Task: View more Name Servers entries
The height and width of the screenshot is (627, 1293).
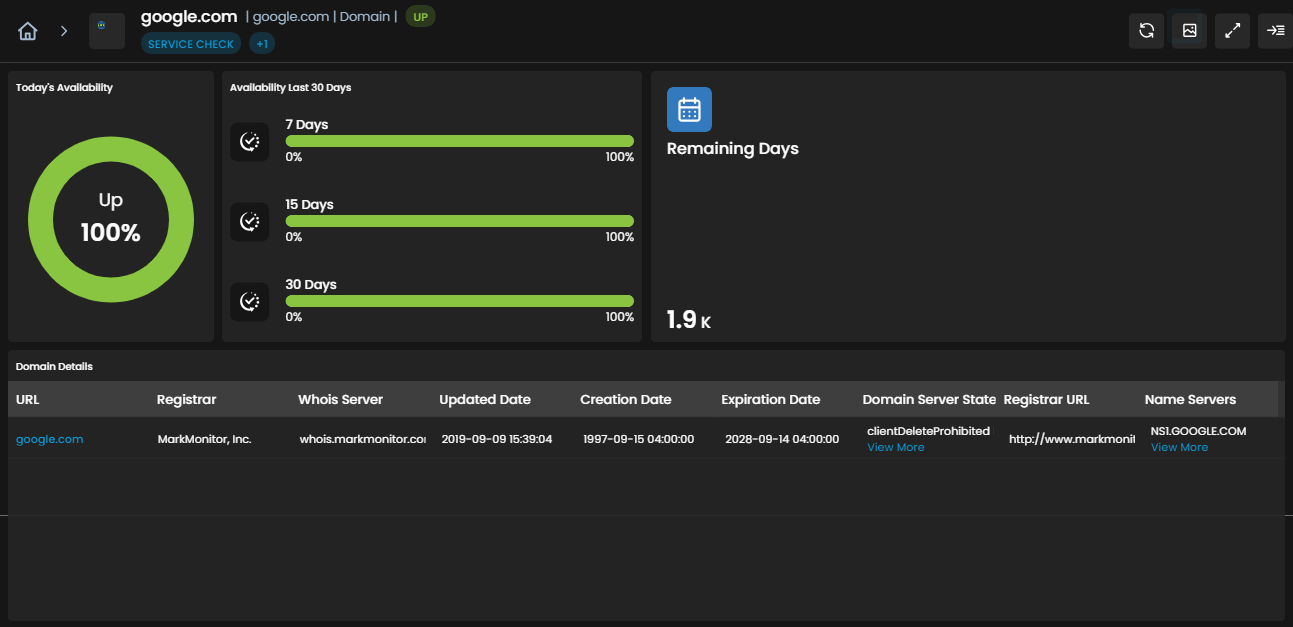Action: tap(1179, 447)
